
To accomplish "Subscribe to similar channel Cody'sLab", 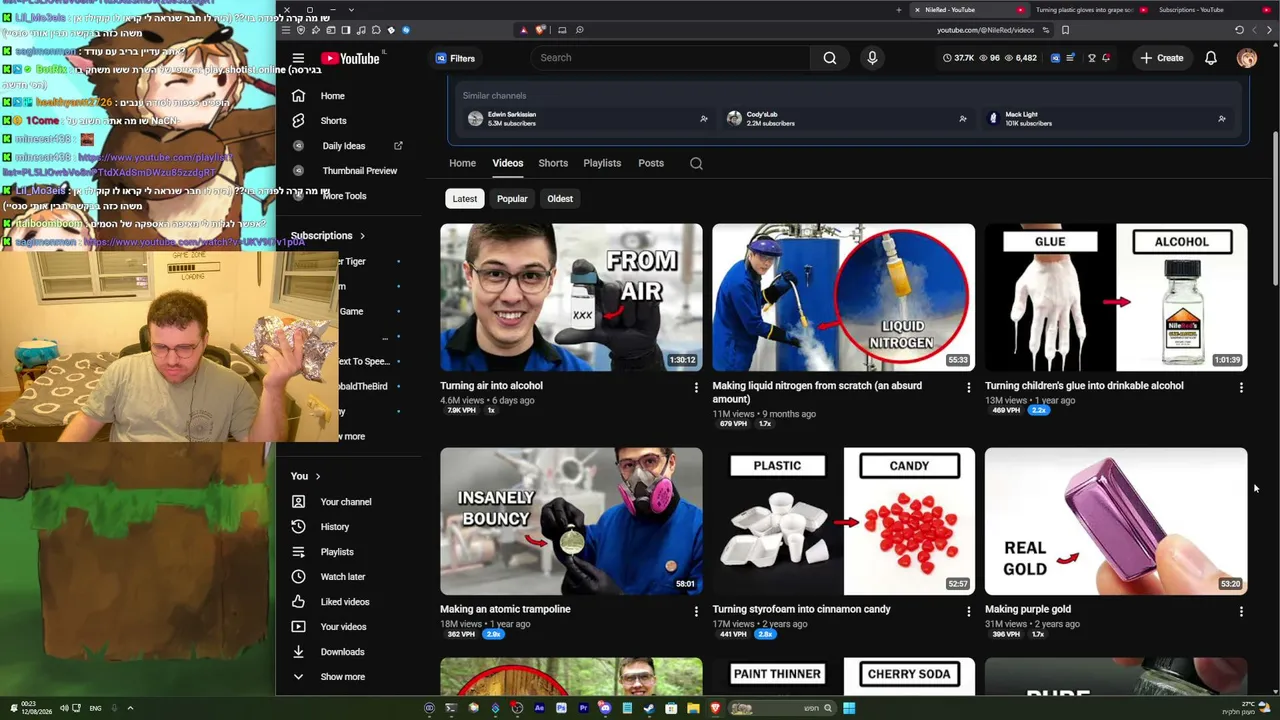I will coord(963,119).
